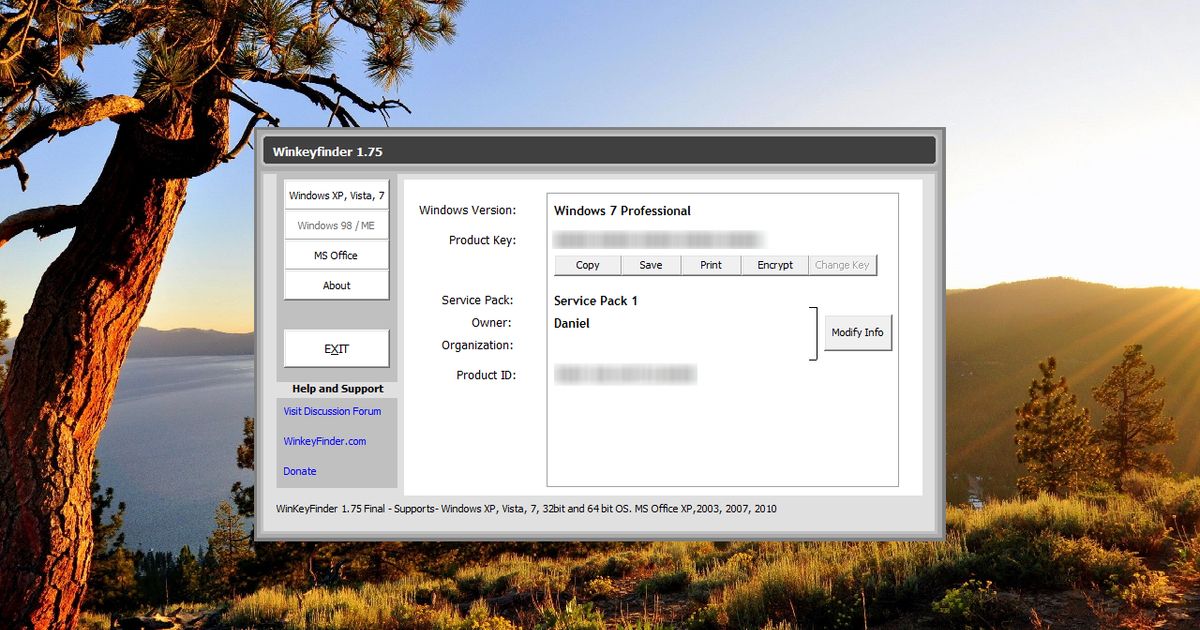Click the Windows Version label
Screen dimensions: 1200x630
pyautogui.click(x=467, y=210)
